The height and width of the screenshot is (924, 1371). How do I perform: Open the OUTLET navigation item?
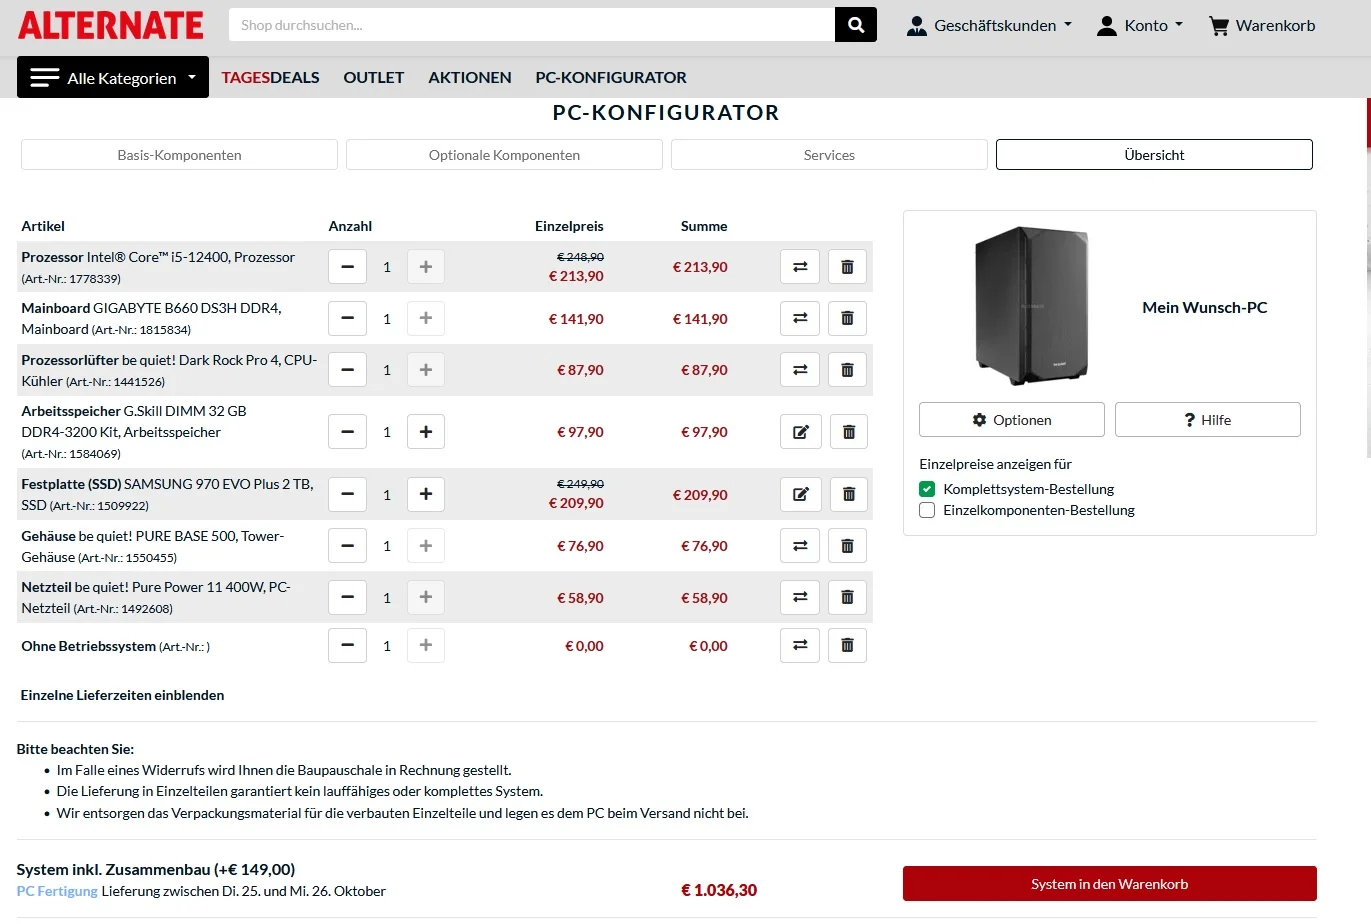click(x=374, y=77)
